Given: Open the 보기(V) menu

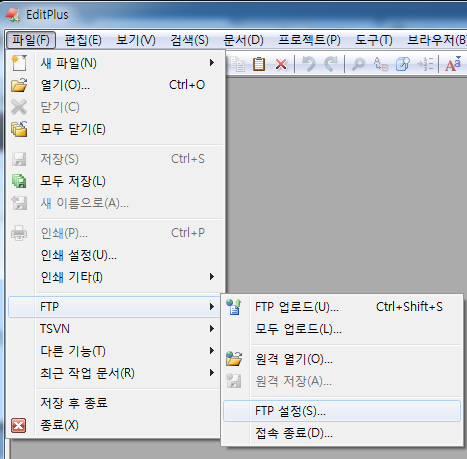Looking at the screenshot, I should (x=136, y=40).
